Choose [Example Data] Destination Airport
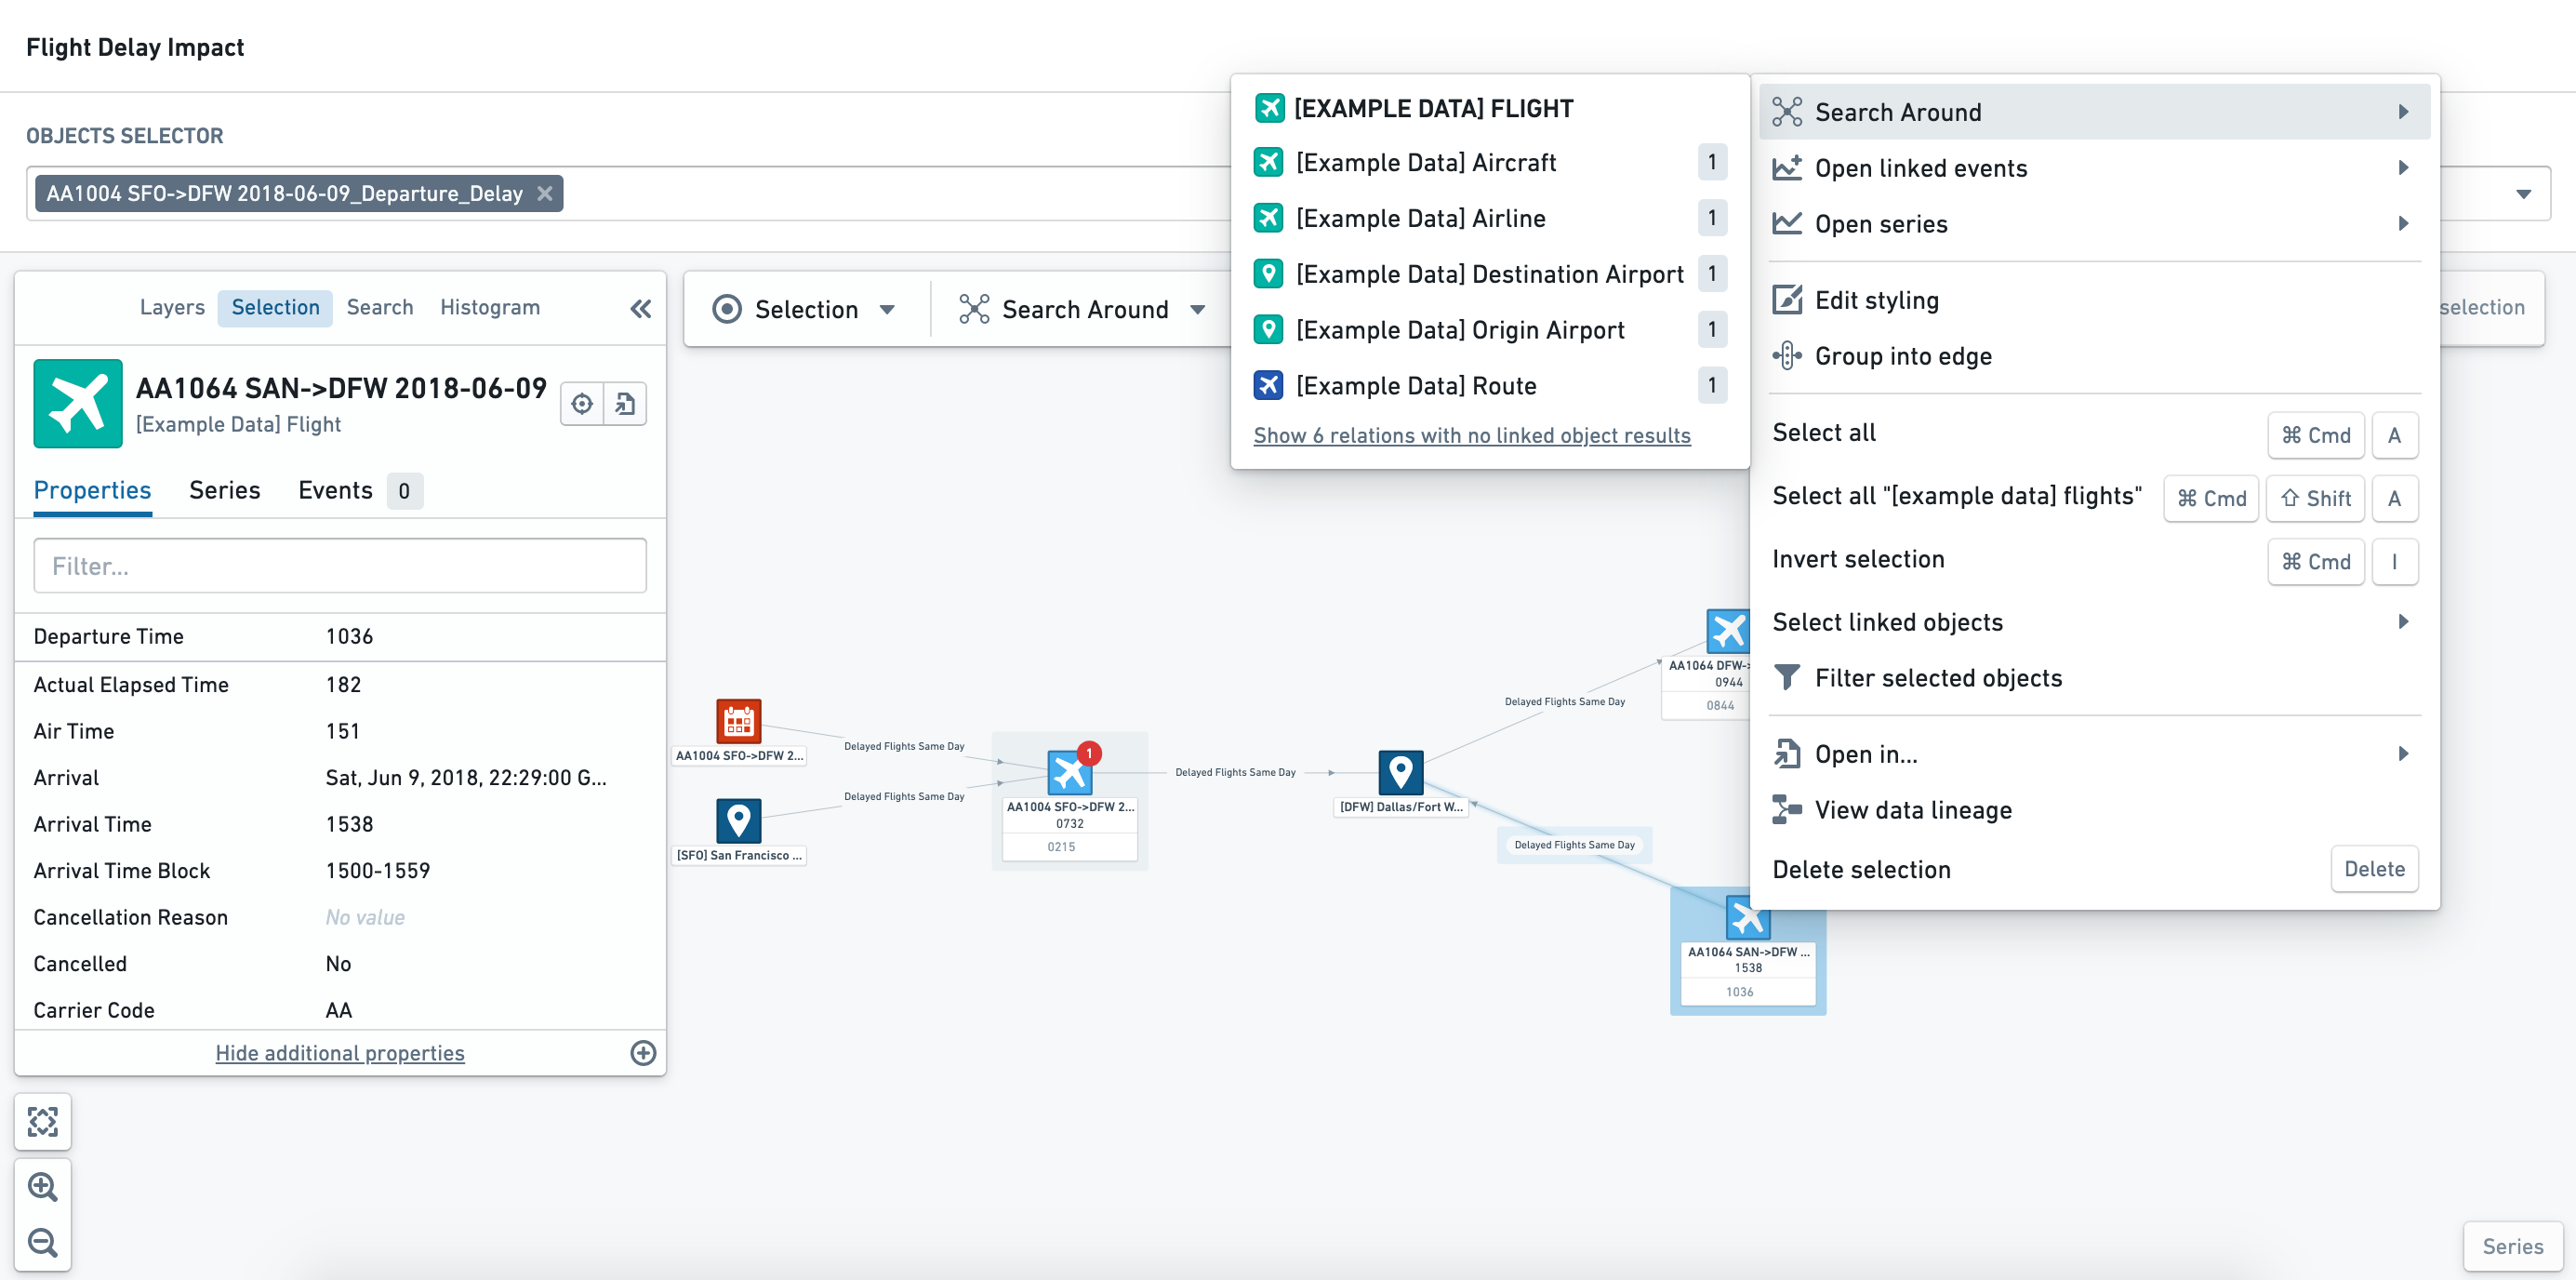2576x1280 pixels. [x=1490, y=274]
